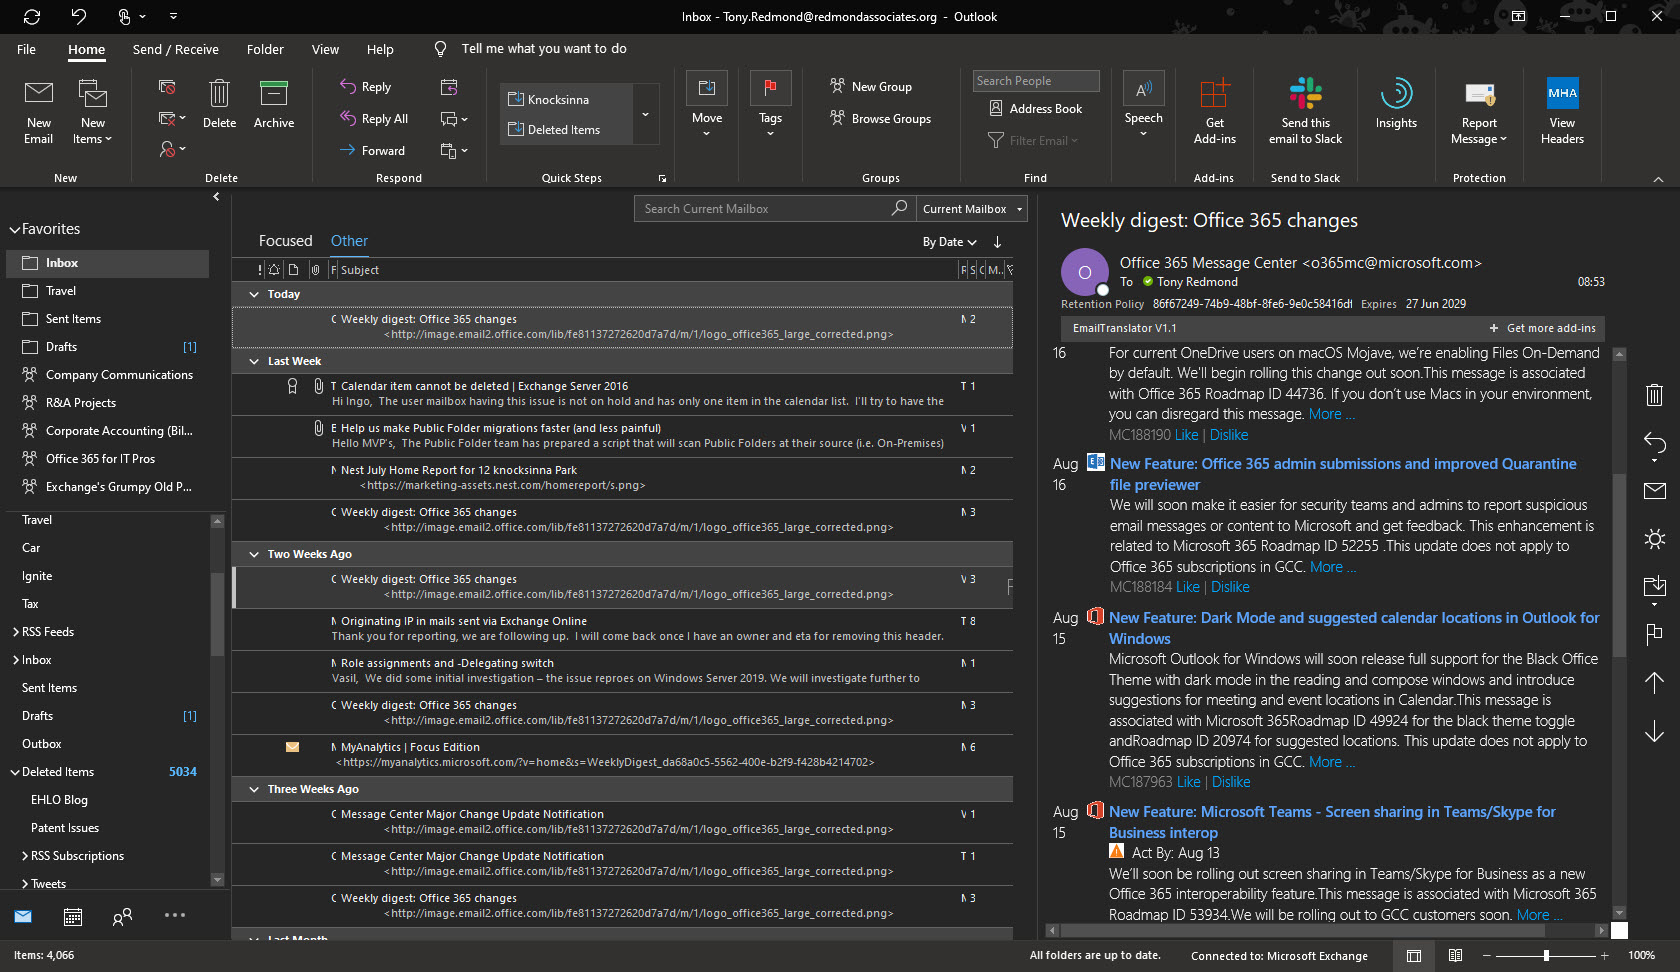This screenshot has height=972, width=1680.
Task: Open the View ribbon tab
Action: [x=325, y=49]
